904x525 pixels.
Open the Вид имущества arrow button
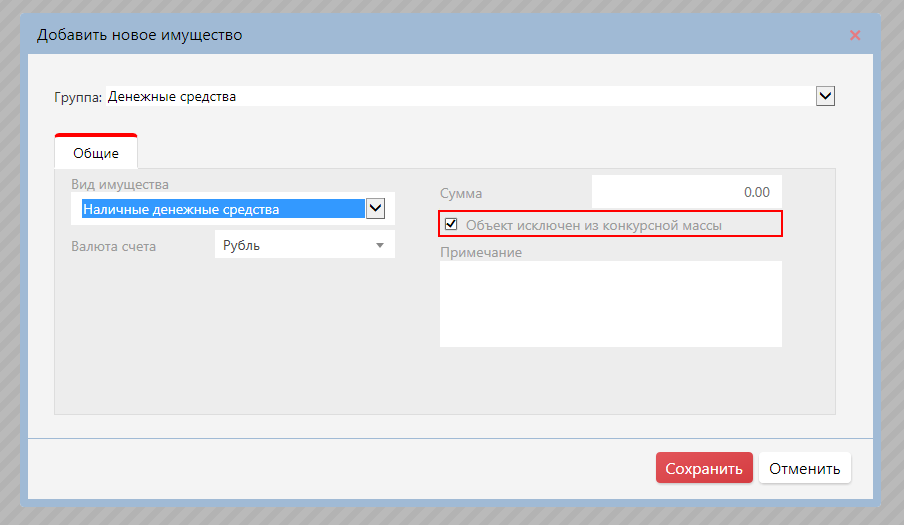tap(375, 209)
